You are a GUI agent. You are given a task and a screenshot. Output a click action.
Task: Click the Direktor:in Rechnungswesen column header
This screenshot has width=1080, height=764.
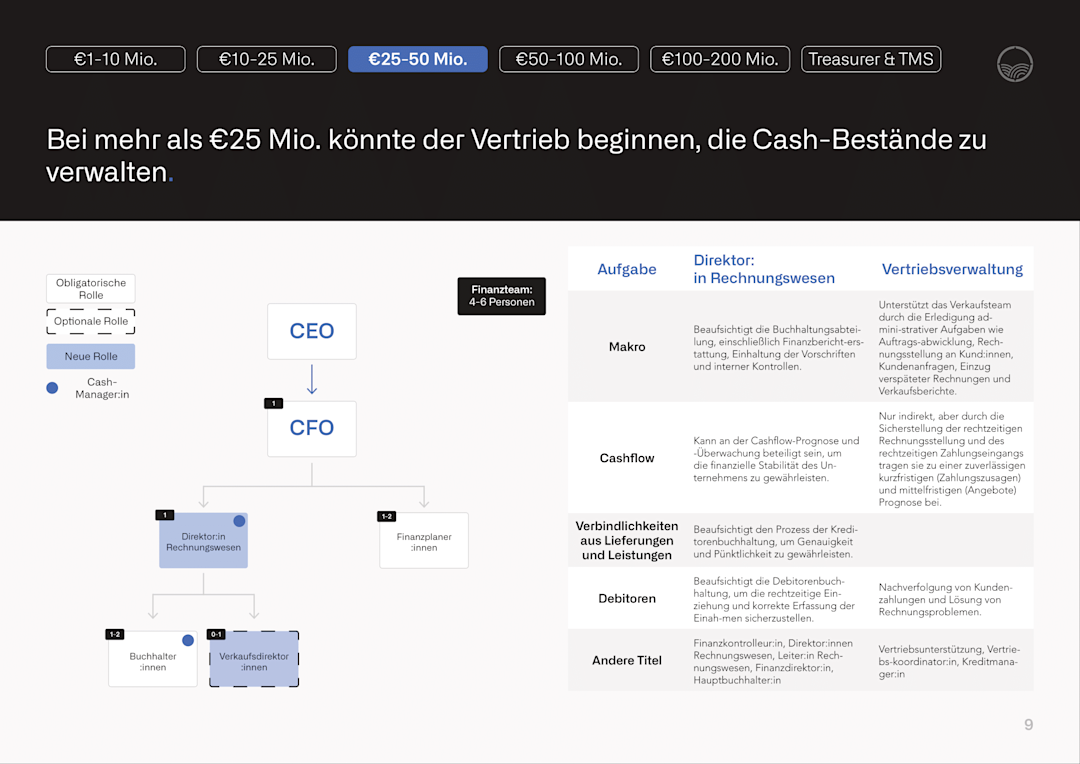[x=764, y=269]
